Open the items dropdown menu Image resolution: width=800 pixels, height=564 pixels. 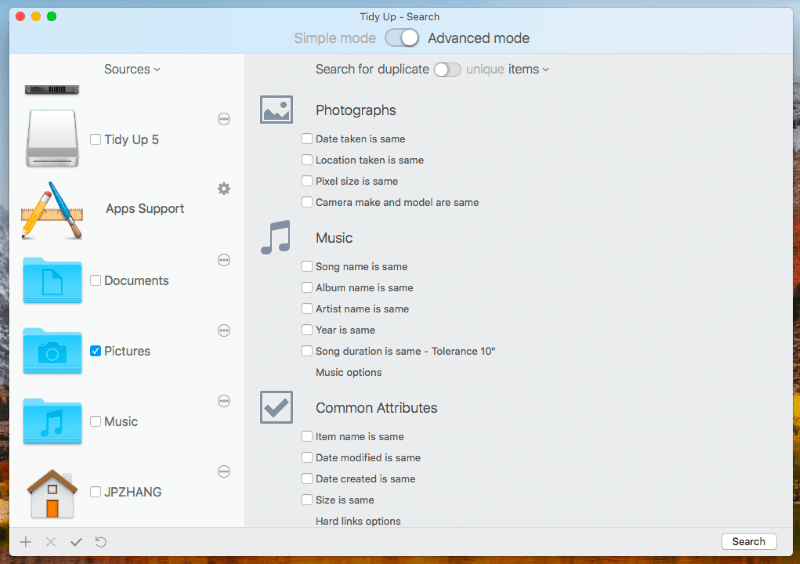528,69
